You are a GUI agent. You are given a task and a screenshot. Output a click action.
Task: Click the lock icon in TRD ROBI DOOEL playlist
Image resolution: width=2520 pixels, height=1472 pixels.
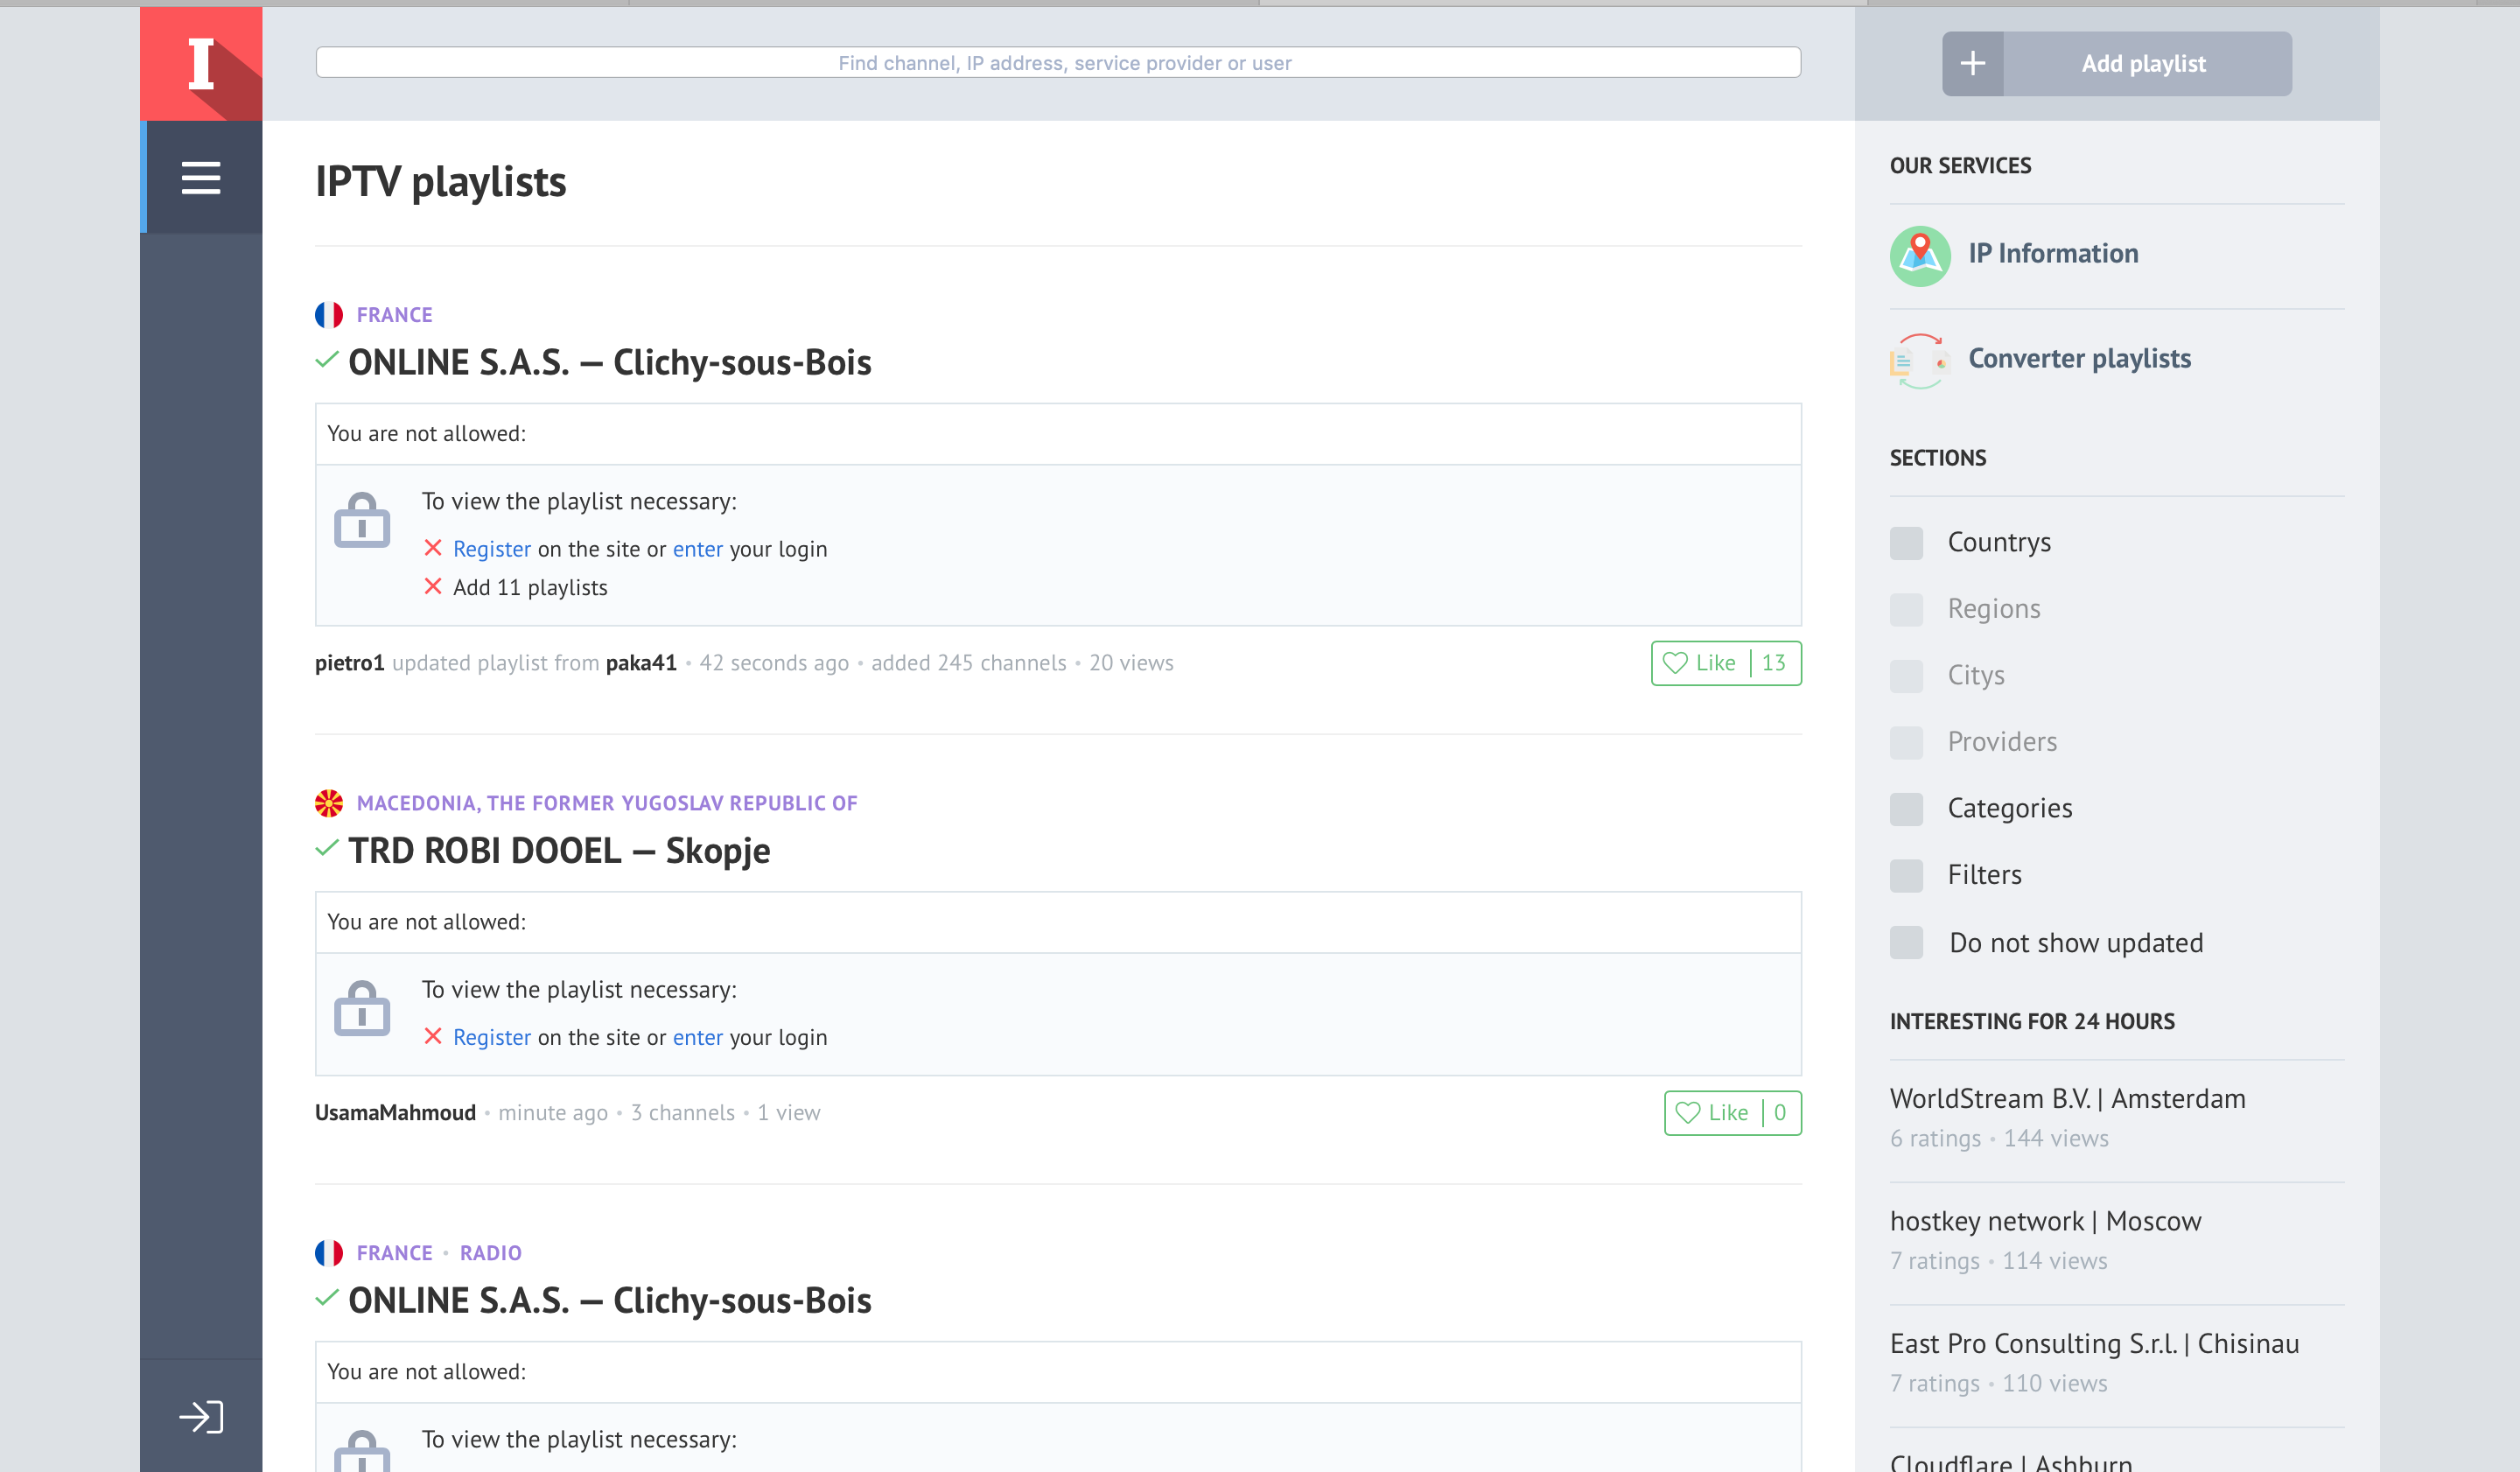pos(362,1008)
